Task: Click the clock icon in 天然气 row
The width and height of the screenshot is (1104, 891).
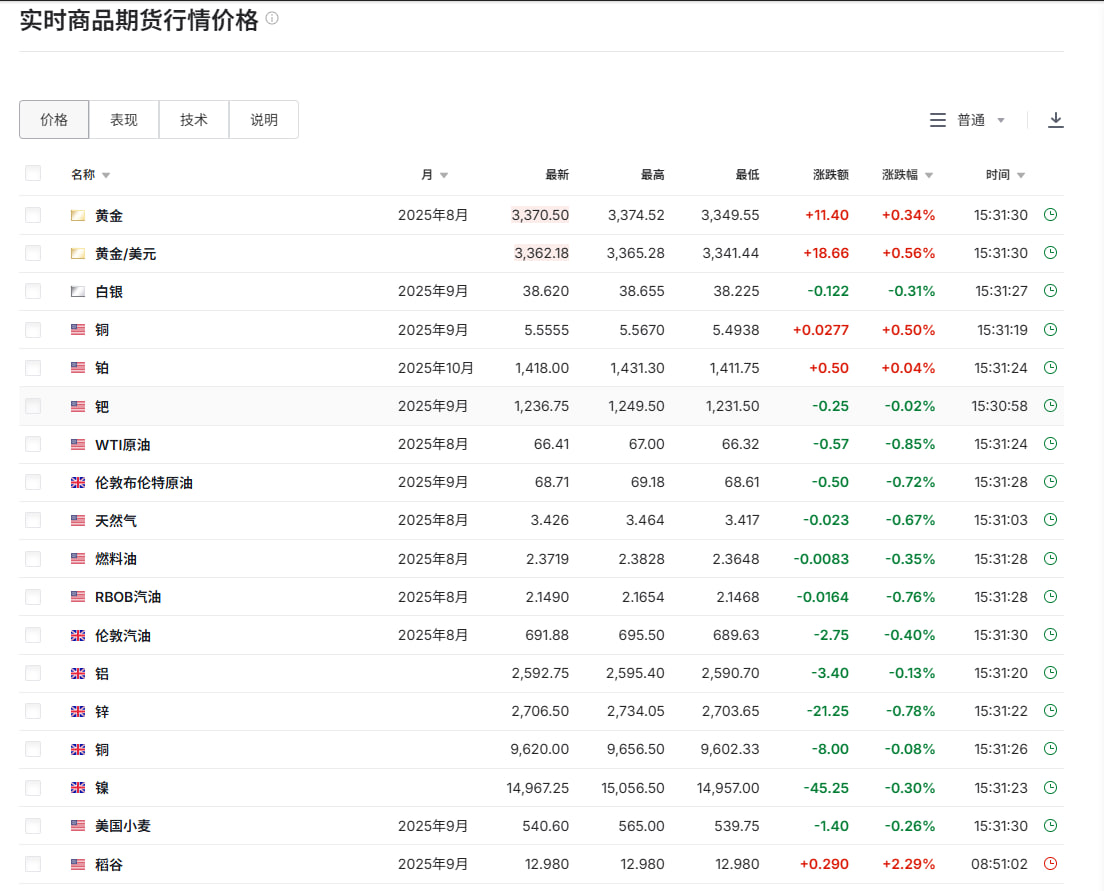Action: click(x=1050, y=520)
